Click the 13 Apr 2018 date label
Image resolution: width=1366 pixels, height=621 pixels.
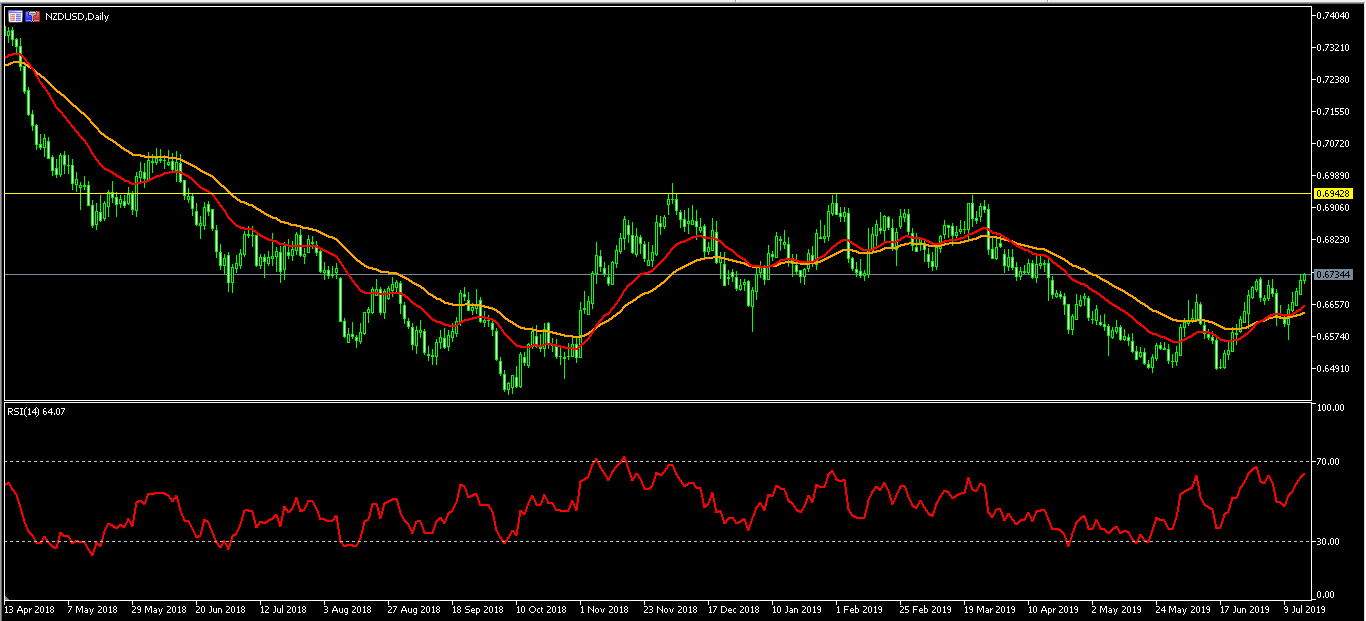[x=27, y=608]
